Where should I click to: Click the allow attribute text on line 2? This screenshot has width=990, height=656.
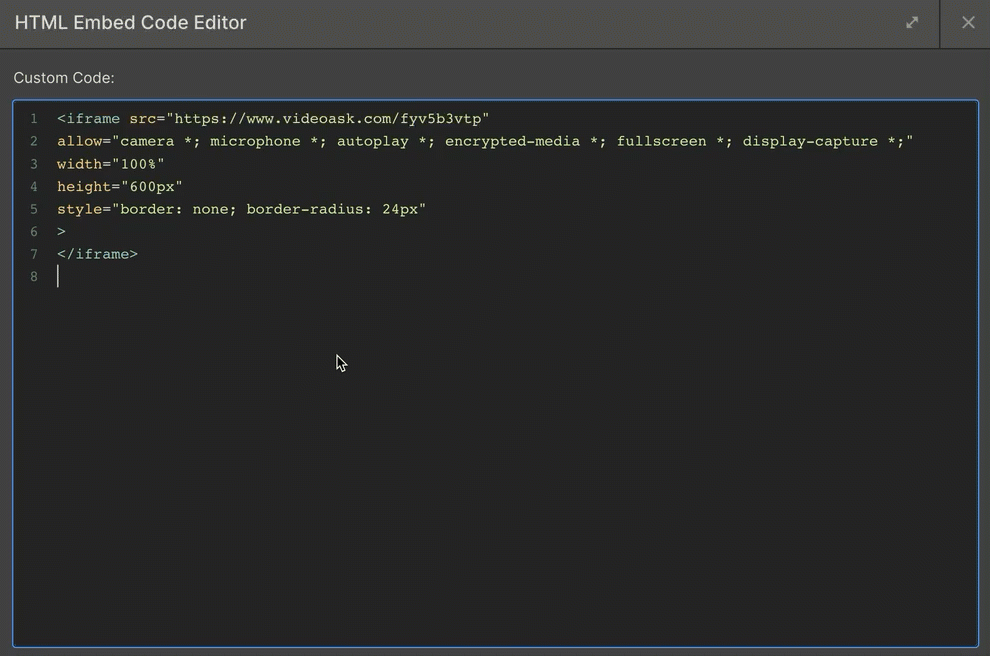coord(485,141)
